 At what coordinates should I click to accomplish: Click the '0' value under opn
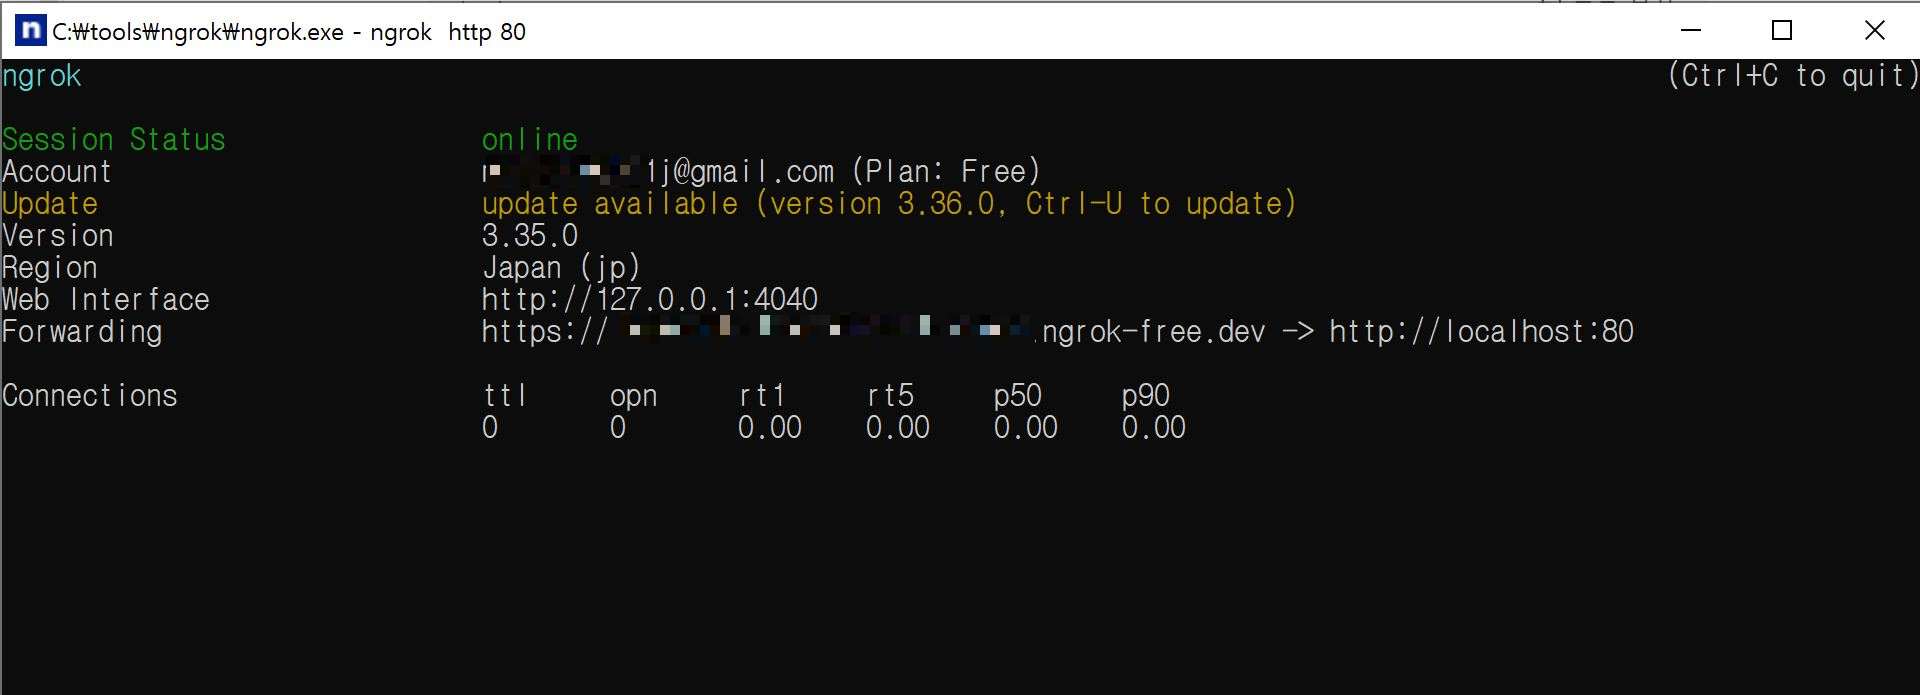pos(618,428)
